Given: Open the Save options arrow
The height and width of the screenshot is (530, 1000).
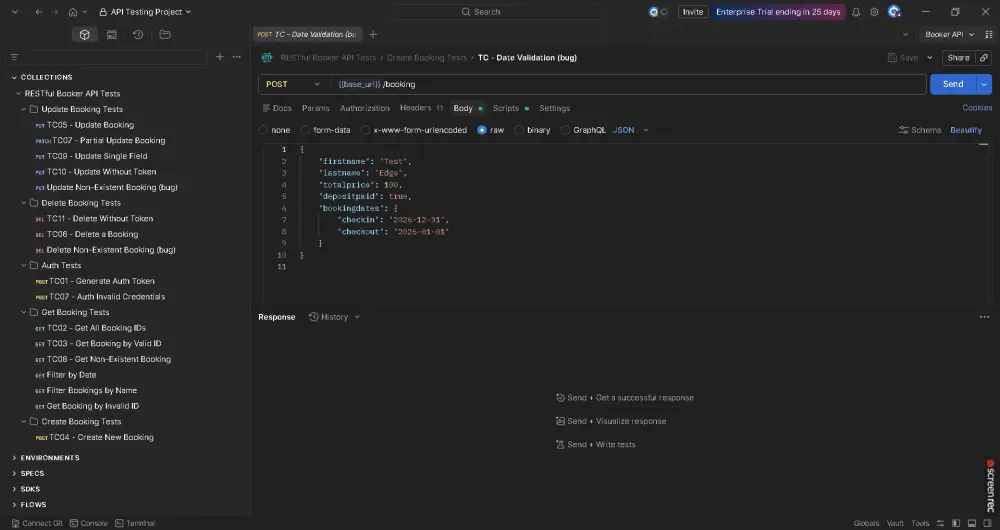Looking at the screenshot, I should 929,57.
